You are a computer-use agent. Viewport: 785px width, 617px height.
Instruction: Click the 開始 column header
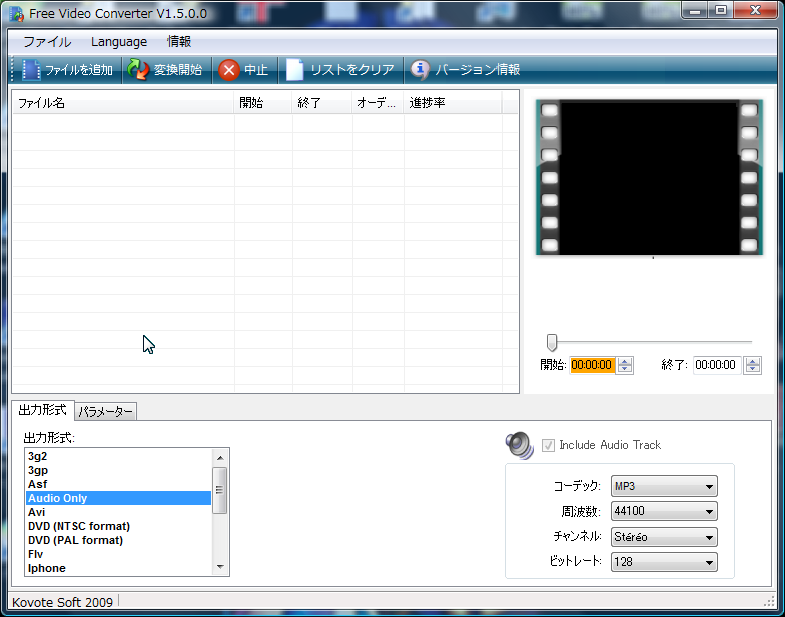point(263,103)
